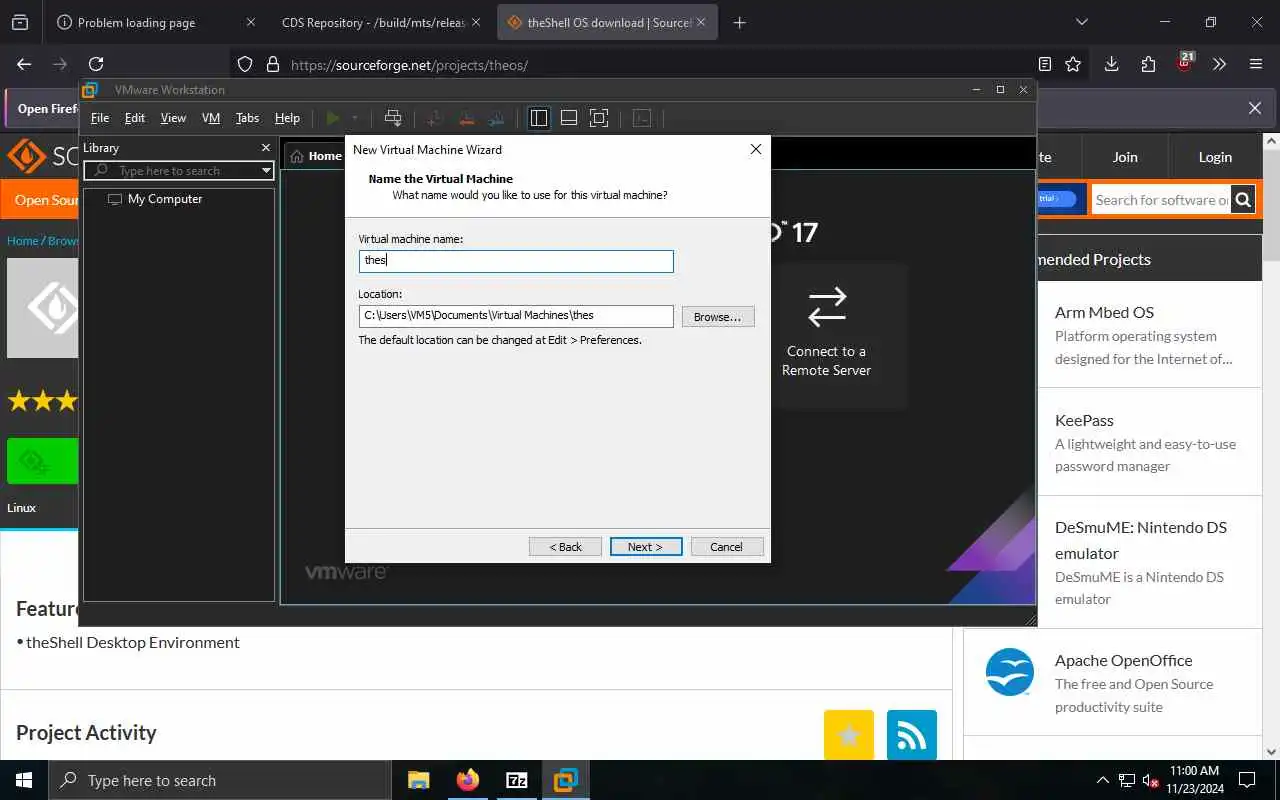Select My Computer in the library tree
This screenshot has width=1280, height=800.
[x=165, y=199]
